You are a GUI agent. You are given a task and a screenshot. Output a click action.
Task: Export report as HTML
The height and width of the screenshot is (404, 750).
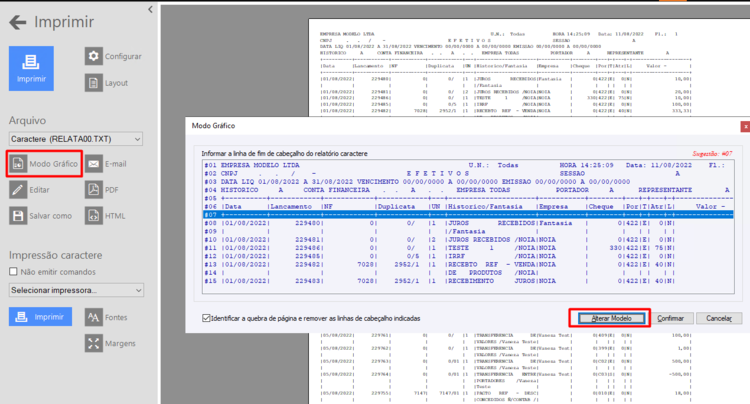coord(94,216)
